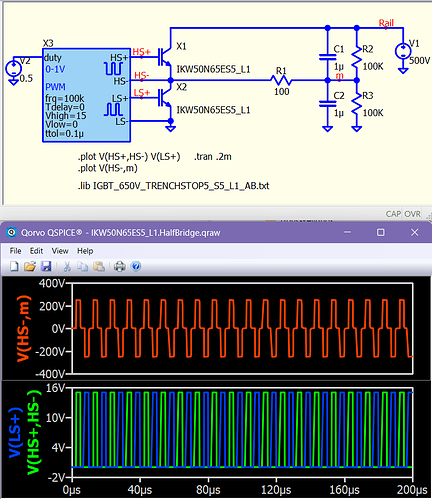Screen dimensions: 432x499
Task: Select resistor R1 in the schematic
Action: (281, 80)
